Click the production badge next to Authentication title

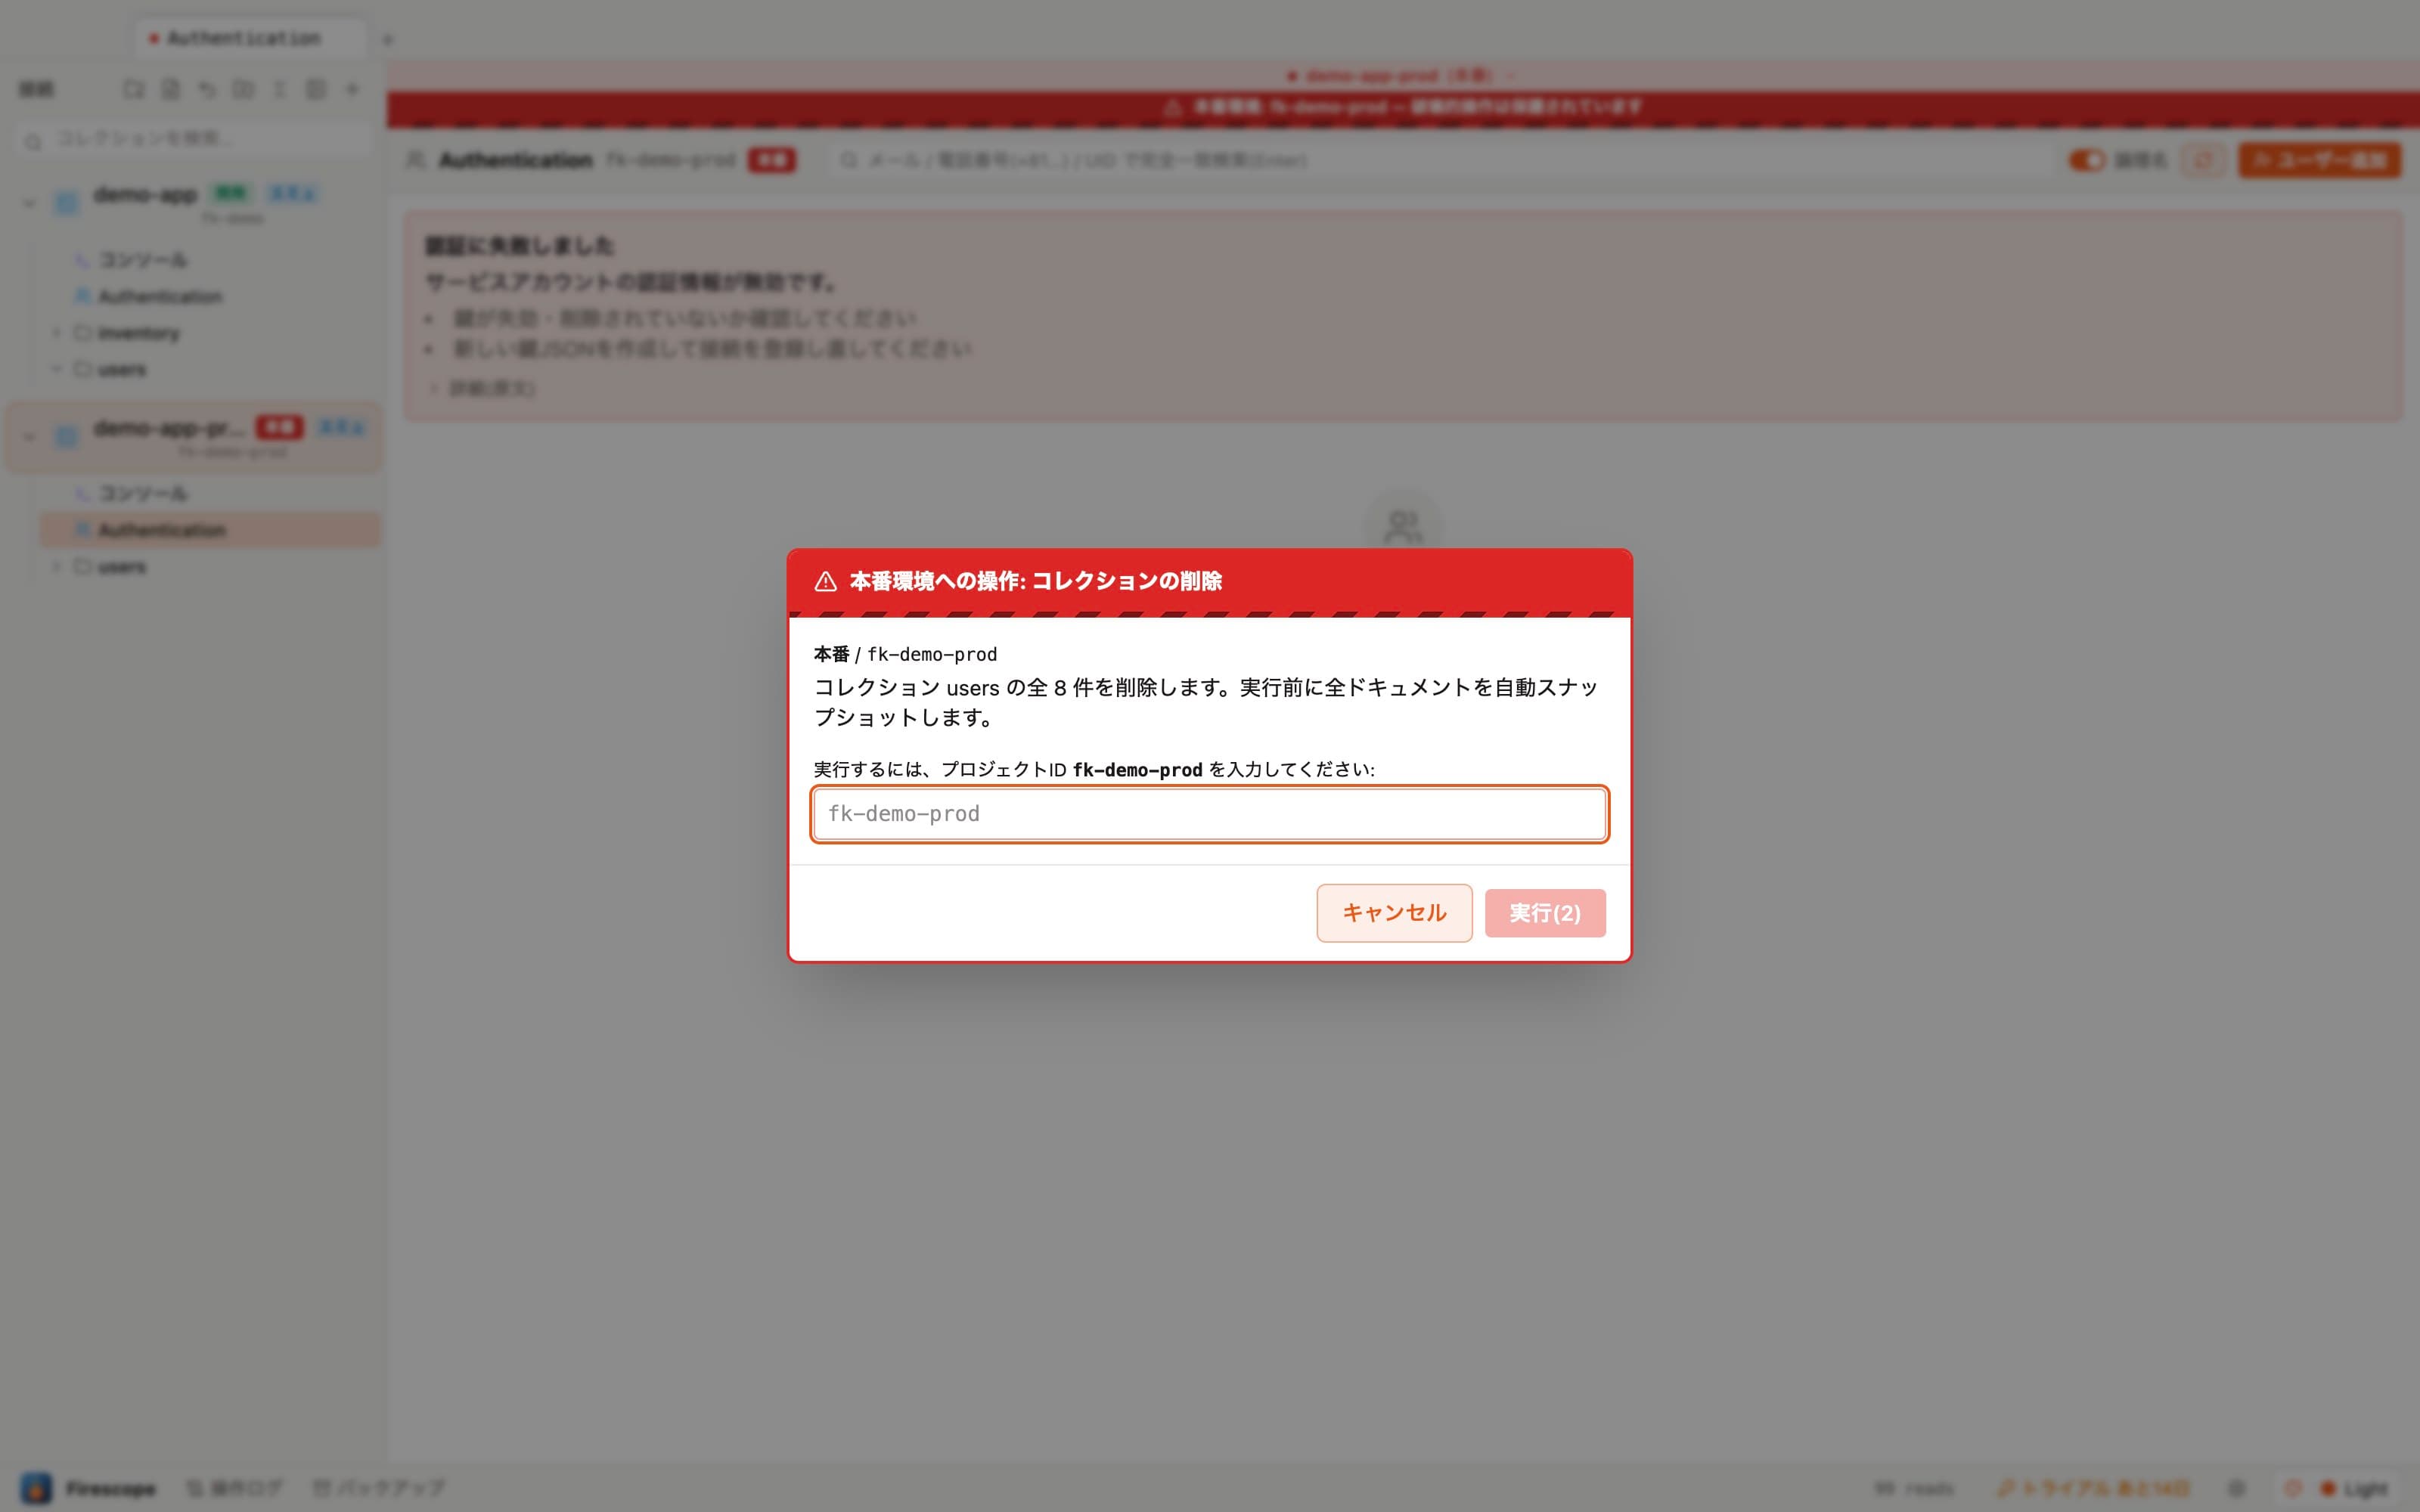(x=772, y=160)
